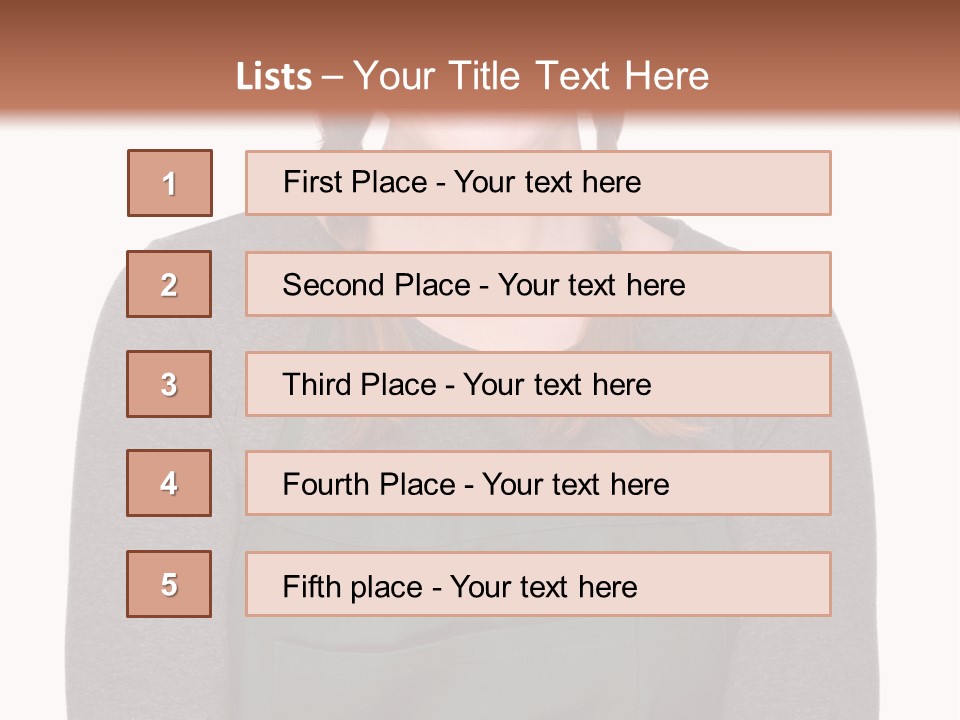
Task: Click the en dash in the slide title
Action: (333, 78)
